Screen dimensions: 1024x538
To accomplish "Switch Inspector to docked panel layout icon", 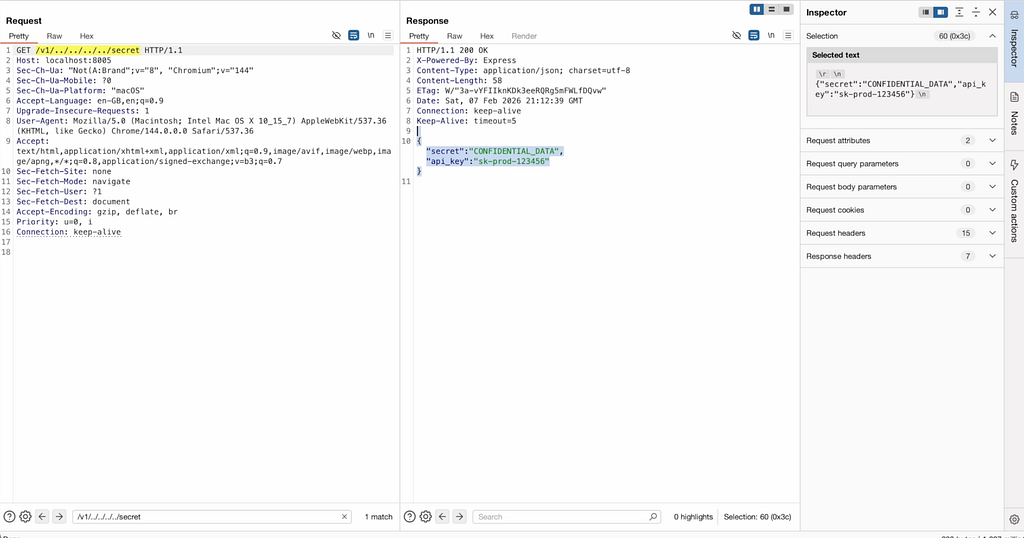I will pyautogui.click(x=940, y=12).
